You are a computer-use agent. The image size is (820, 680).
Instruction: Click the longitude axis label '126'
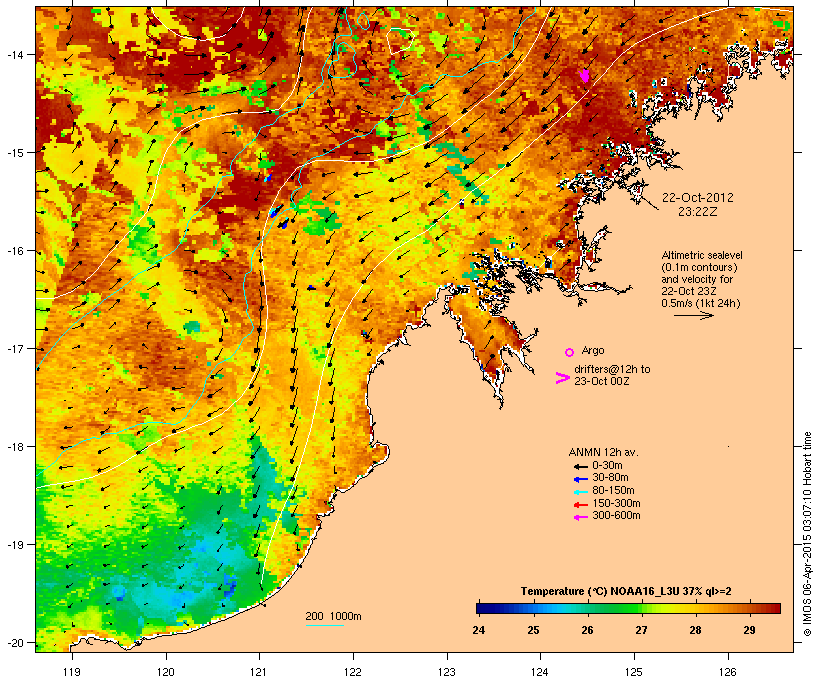tap(728, 672)
